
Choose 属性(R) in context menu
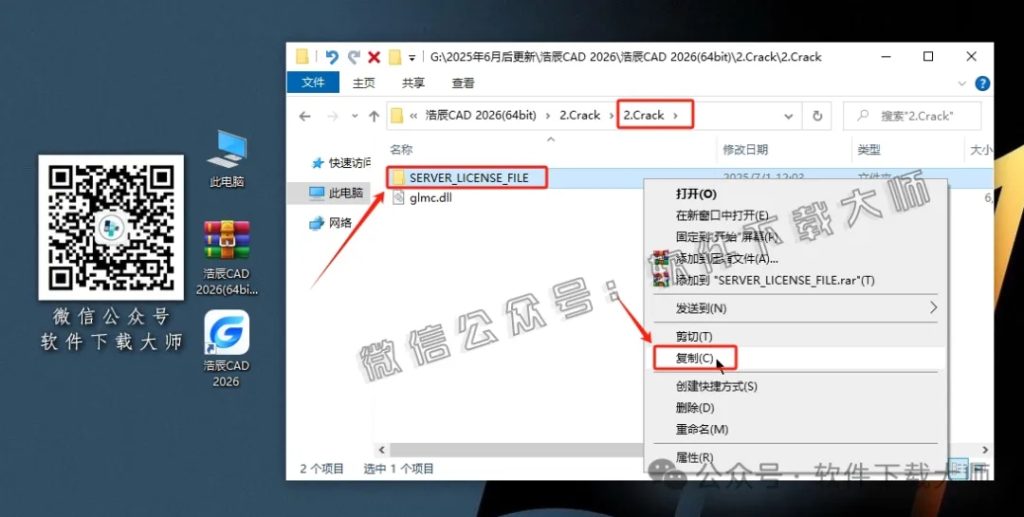coord(795,458)
